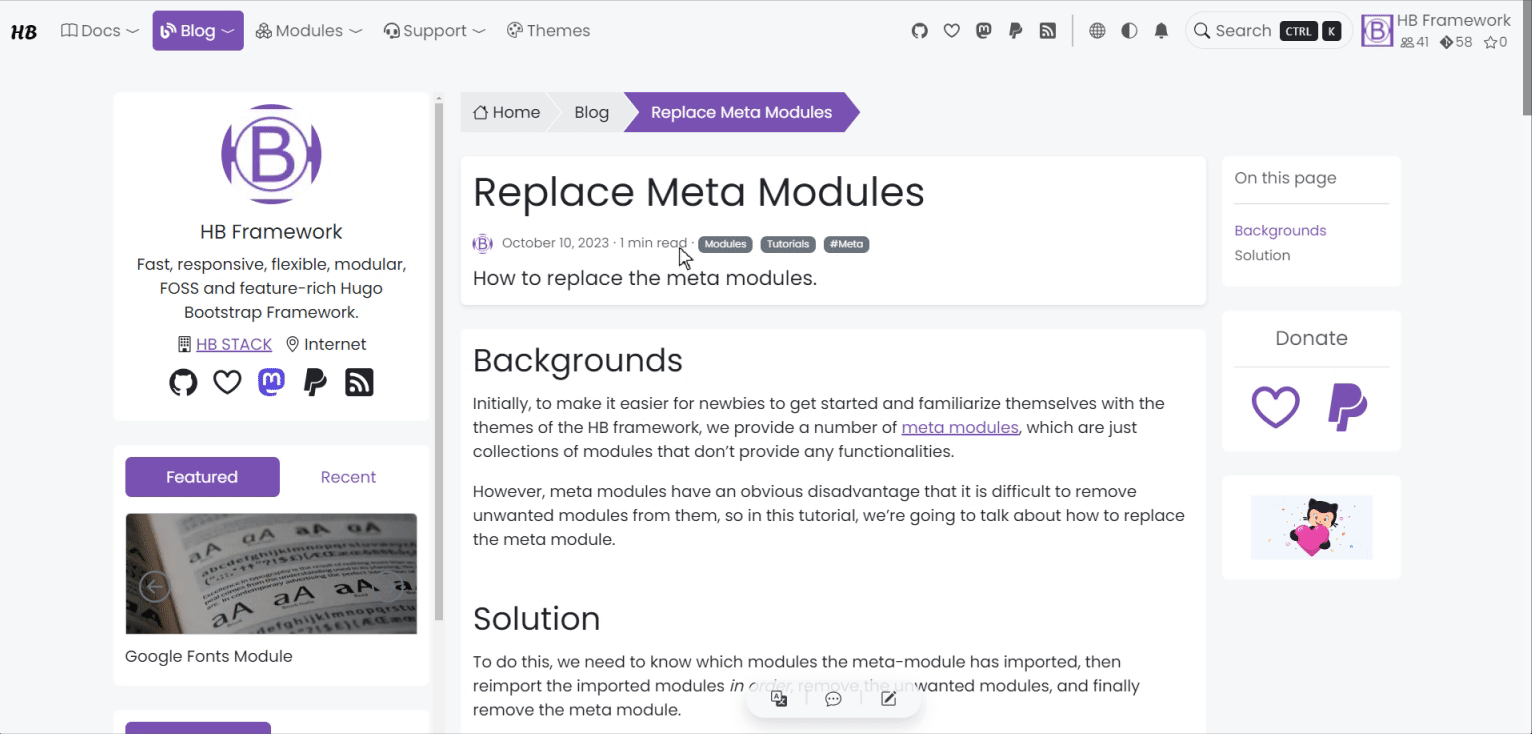Expand the Modules dropdown menu
This screenshot has width=1532, height=734.
tap(309, 31)
